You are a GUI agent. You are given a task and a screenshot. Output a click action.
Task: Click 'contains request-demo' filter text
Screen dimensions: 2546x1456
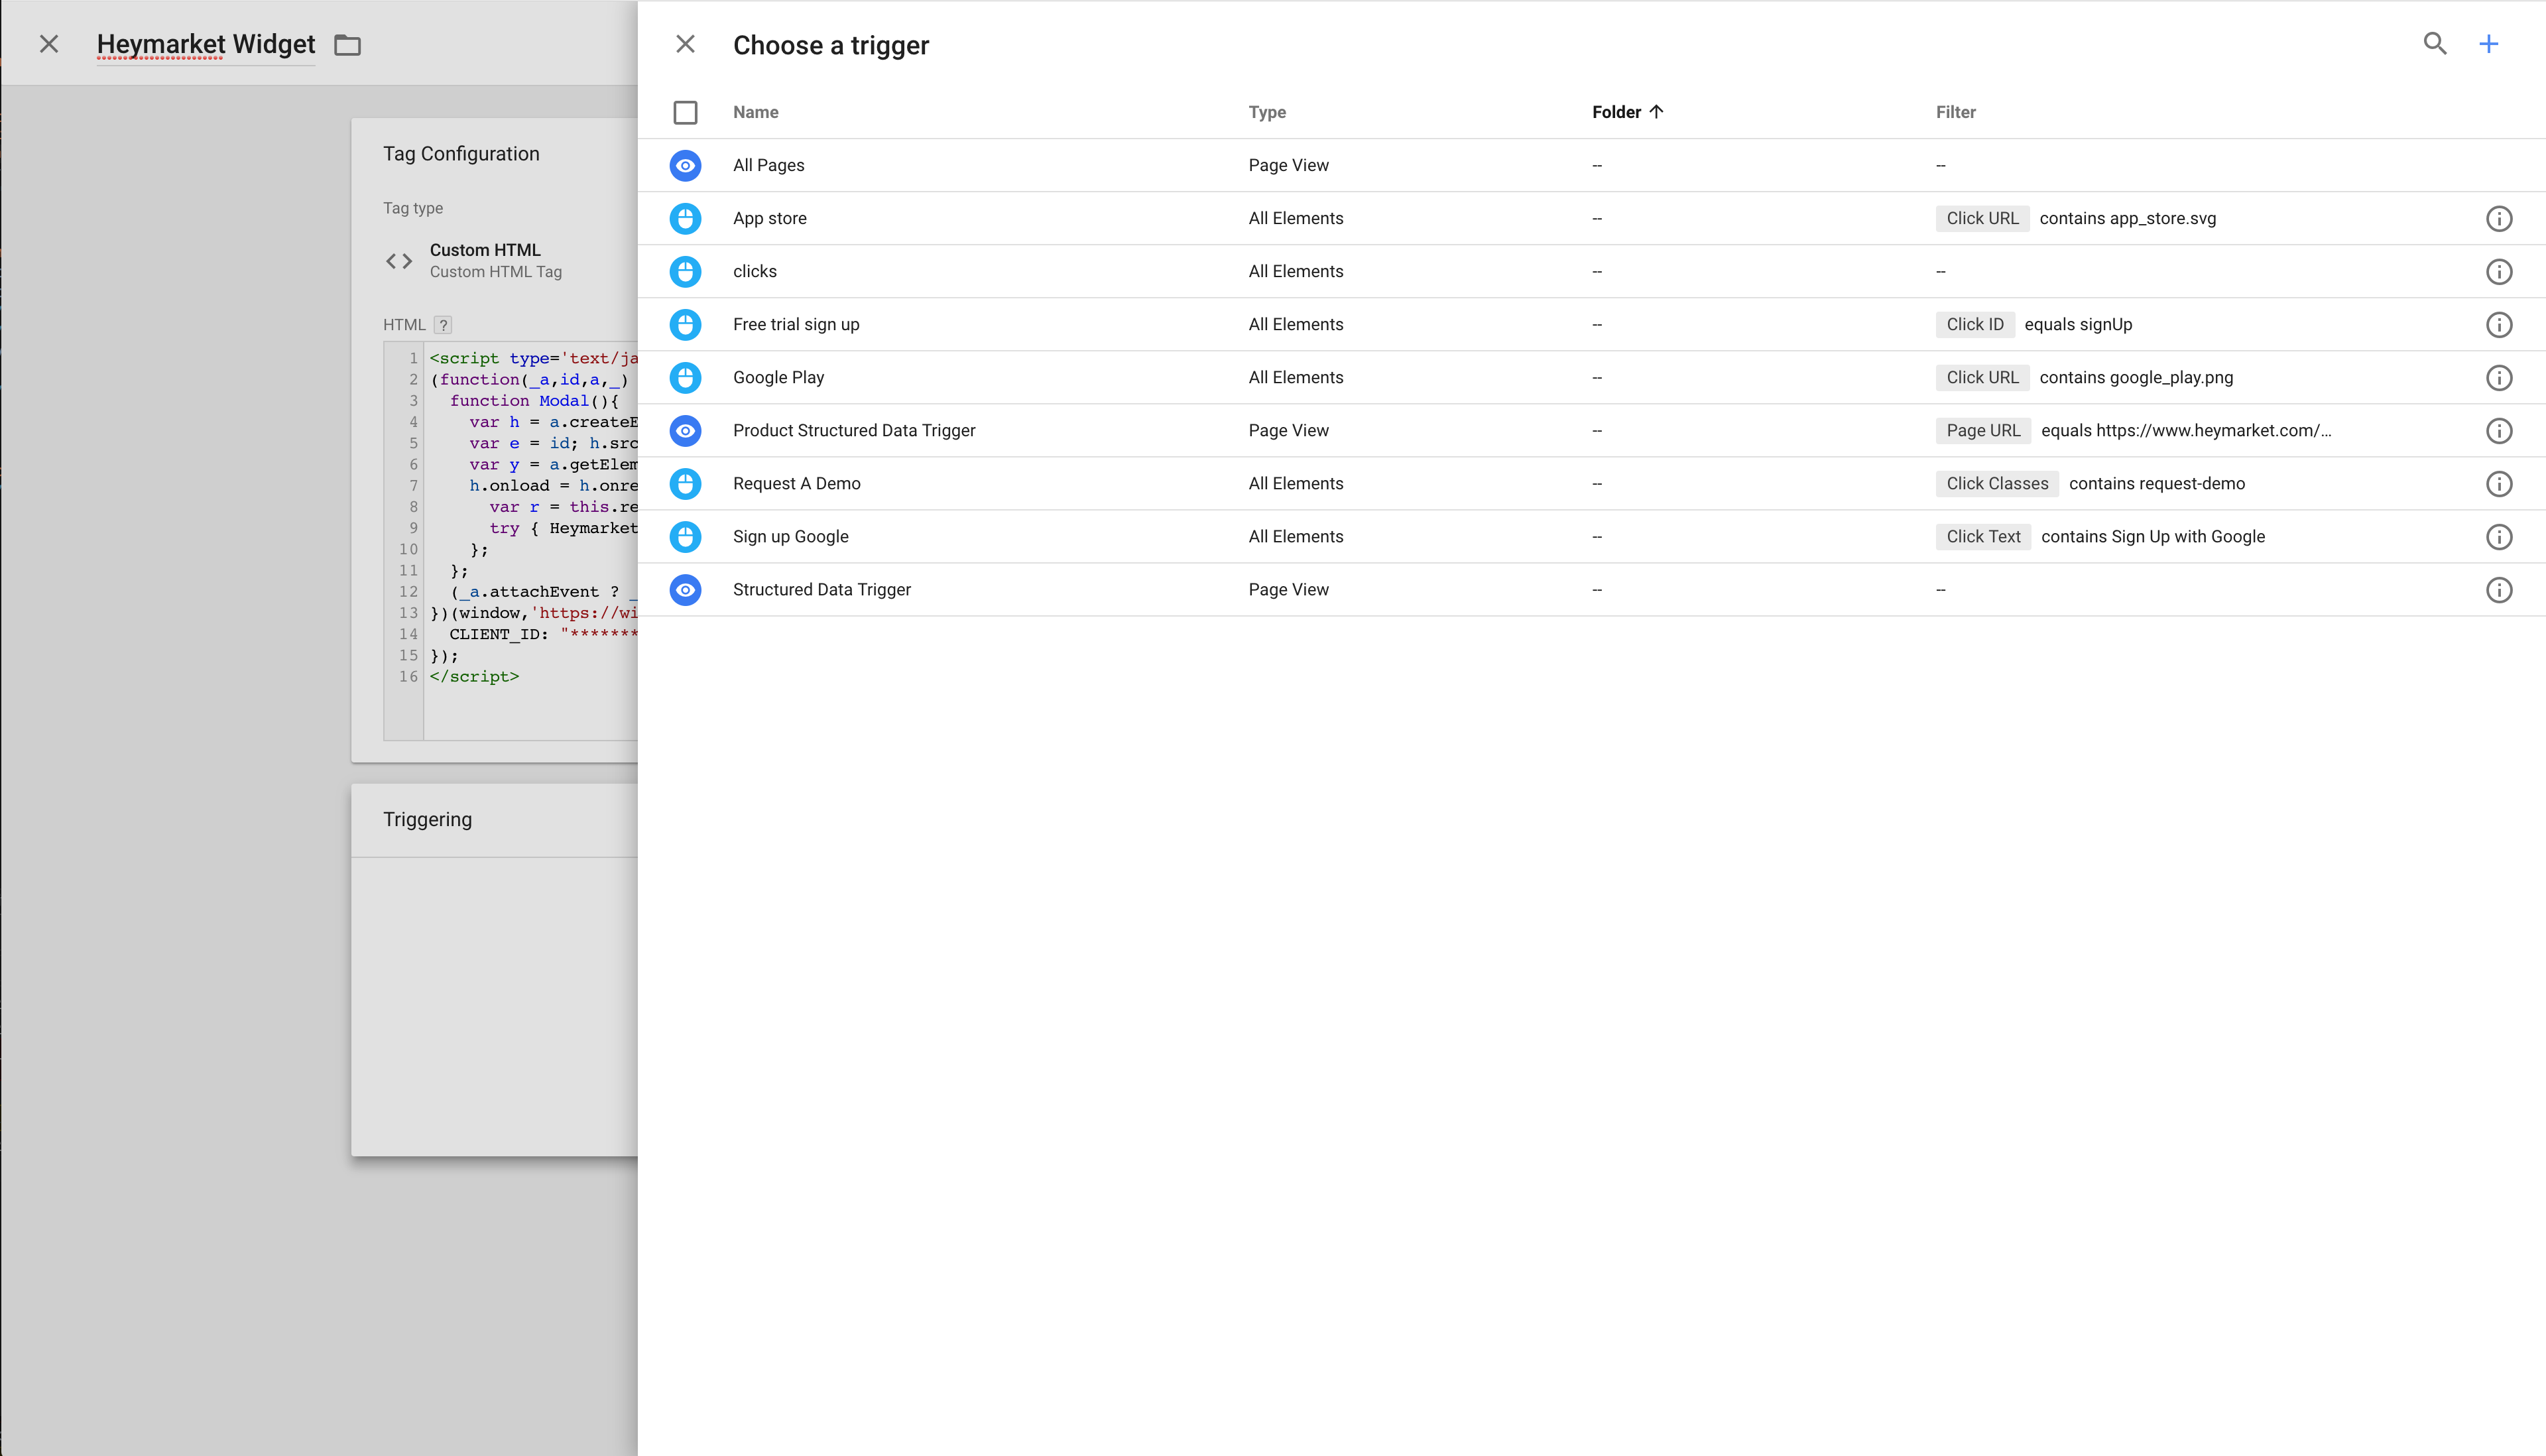tap(2157, 483)
